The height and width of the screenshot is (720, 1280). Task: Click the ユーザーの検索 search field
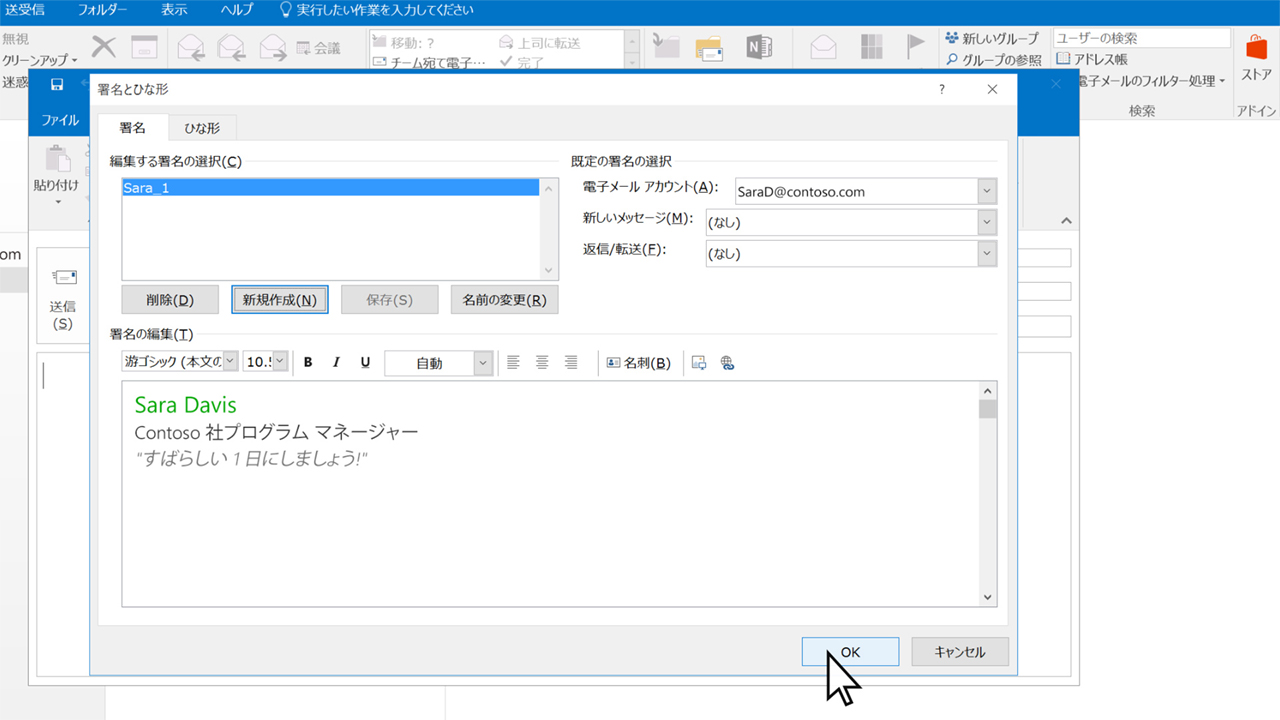pyautogui.click(x=1141, y=38)
